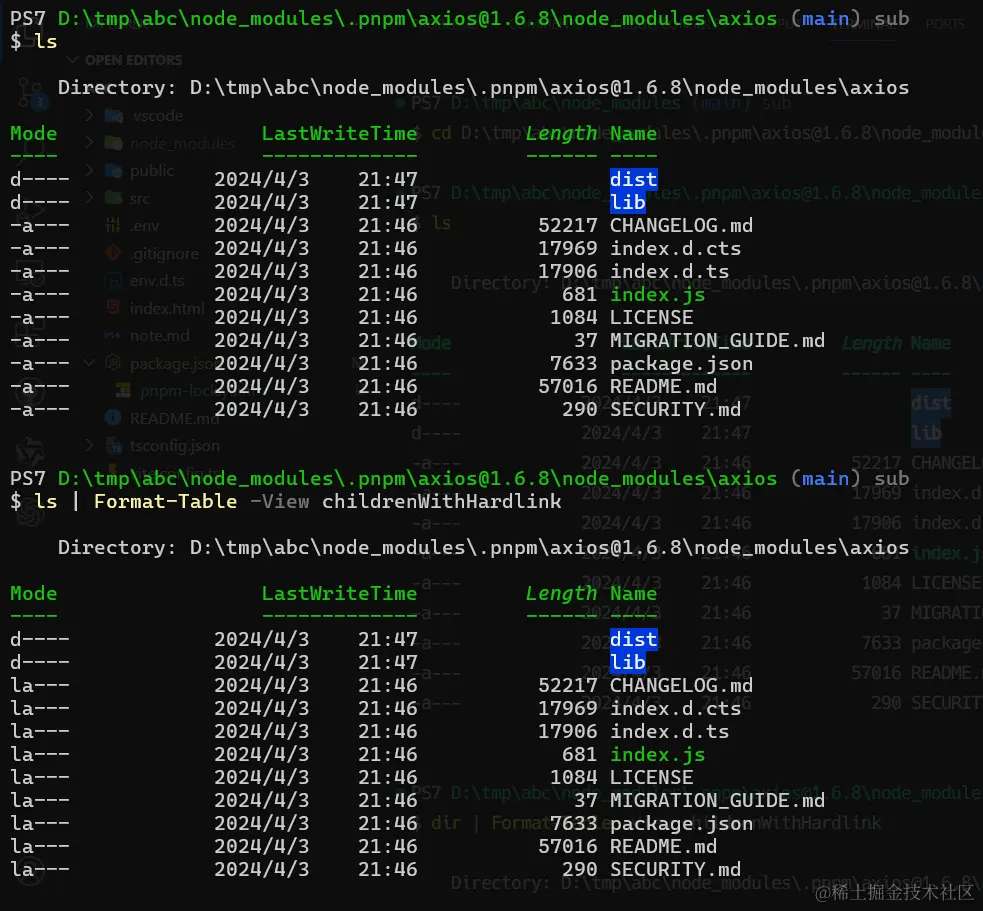The image size is (983, 911).
Task: Click .vscode folder icon in background explorer
Action: 113,116
